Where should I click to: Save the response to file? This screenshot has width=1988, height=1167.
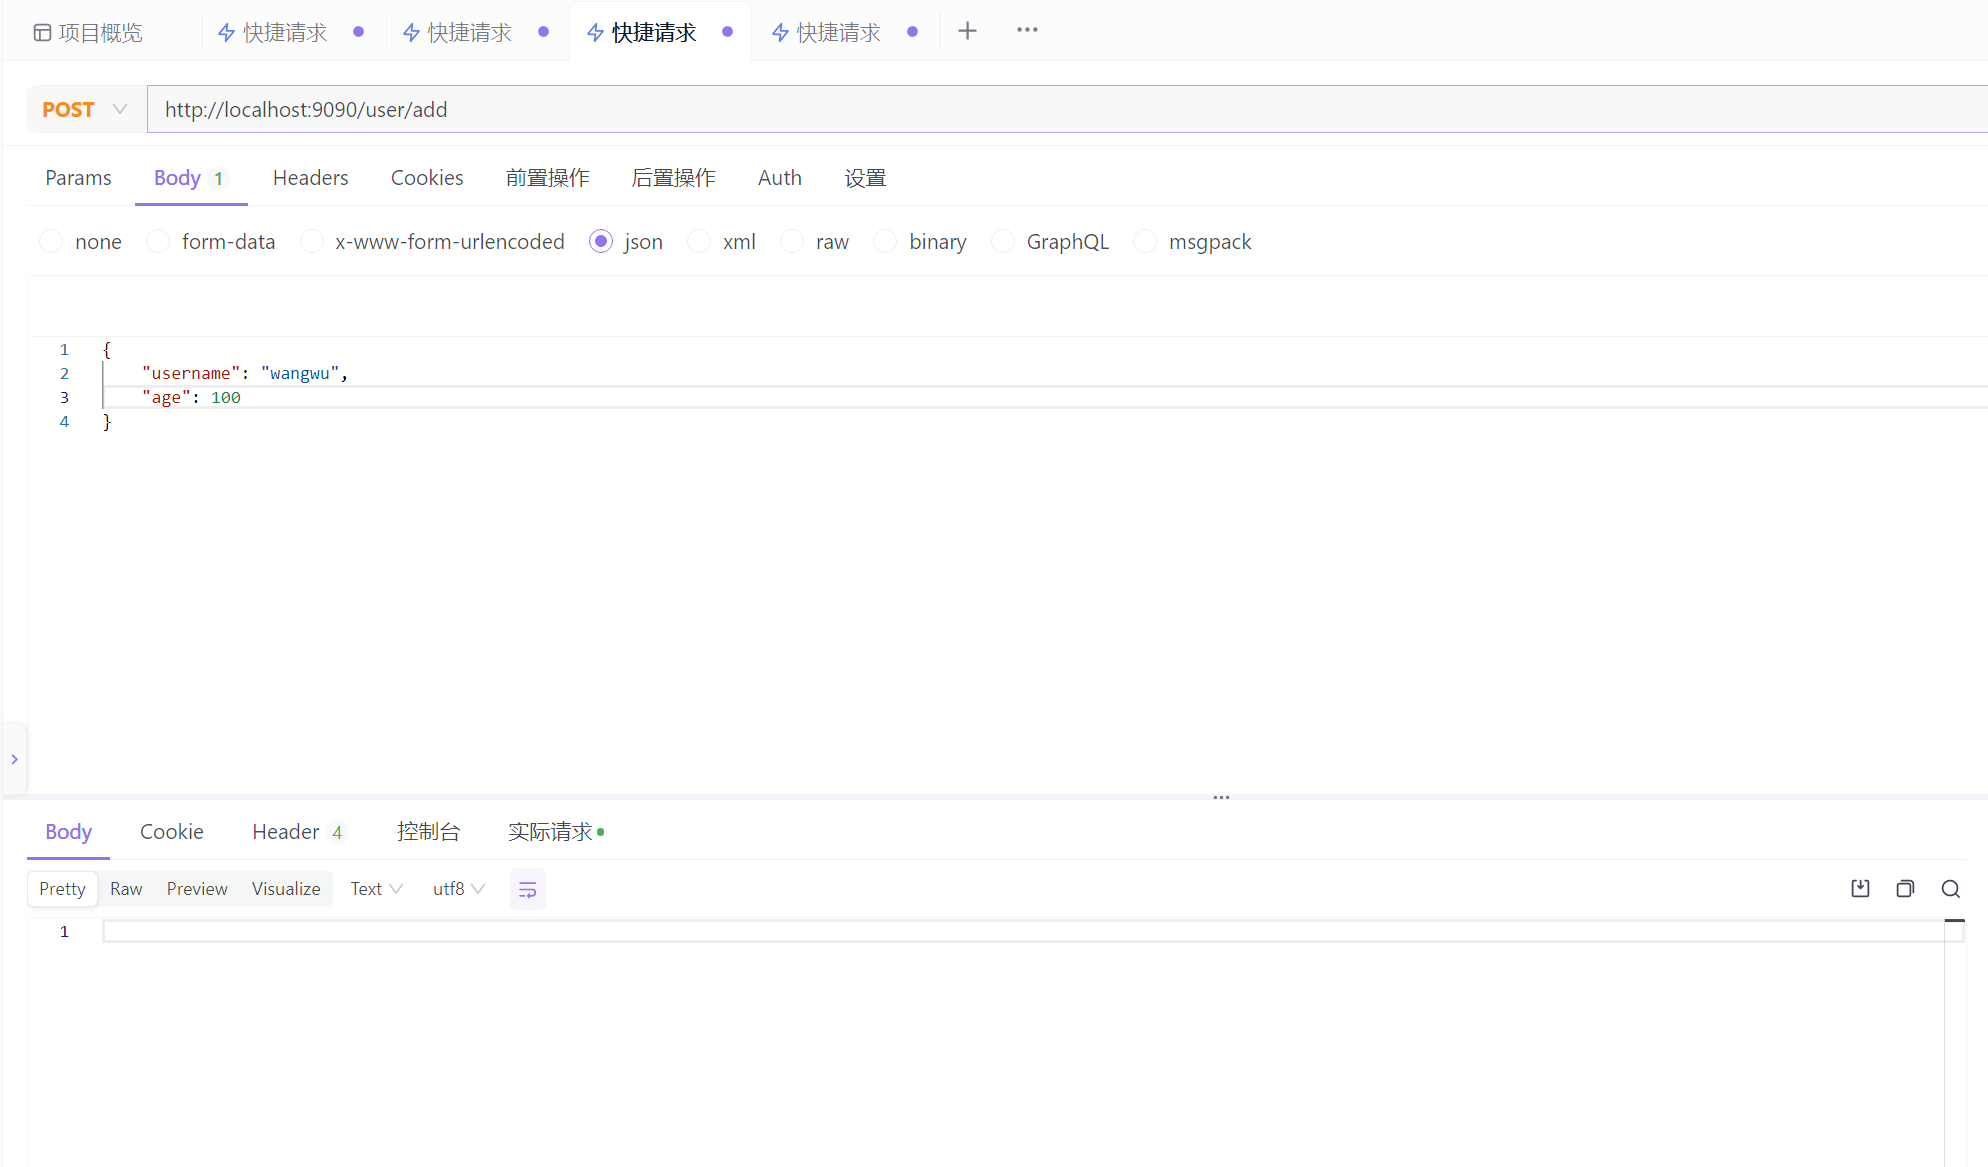1860,889
